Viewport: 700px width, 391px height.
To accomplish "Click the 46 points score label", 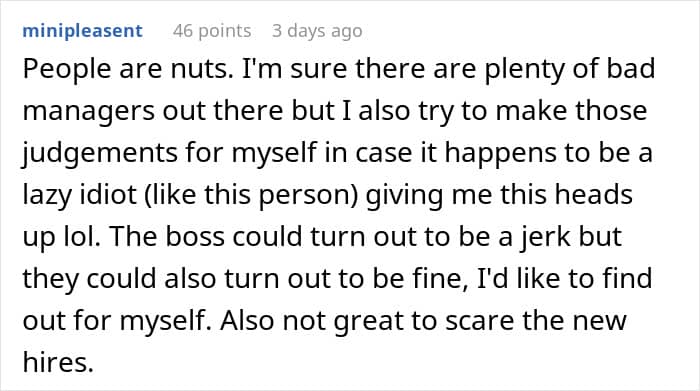I will pos(212,31).
